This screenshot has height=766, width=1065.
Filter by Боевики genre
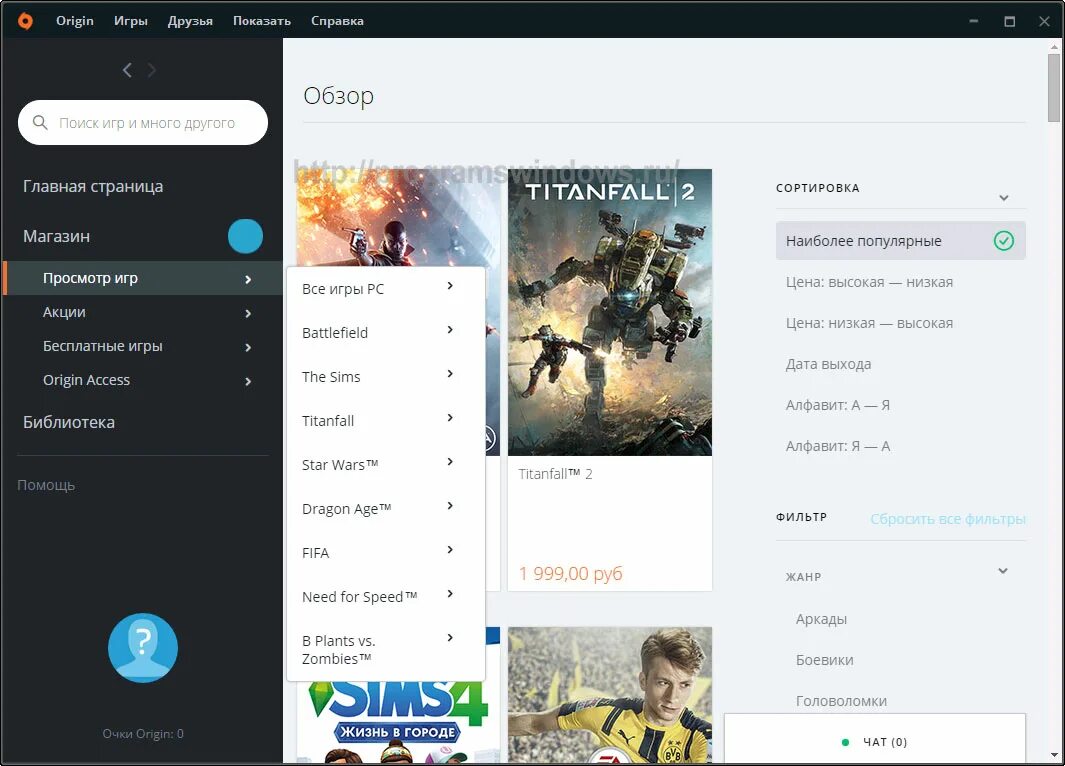pos(825,660)
